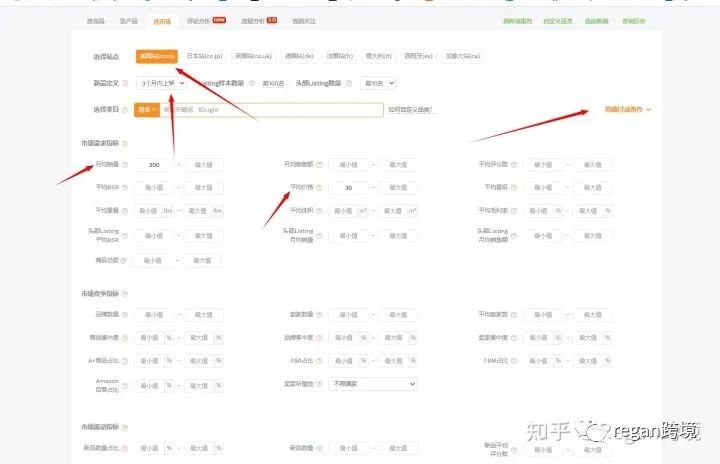The height and width of the screenshot is (464, 720).
Task: Click the 平均价格 minimum field showing 30
Action: (x=349, y=187)
